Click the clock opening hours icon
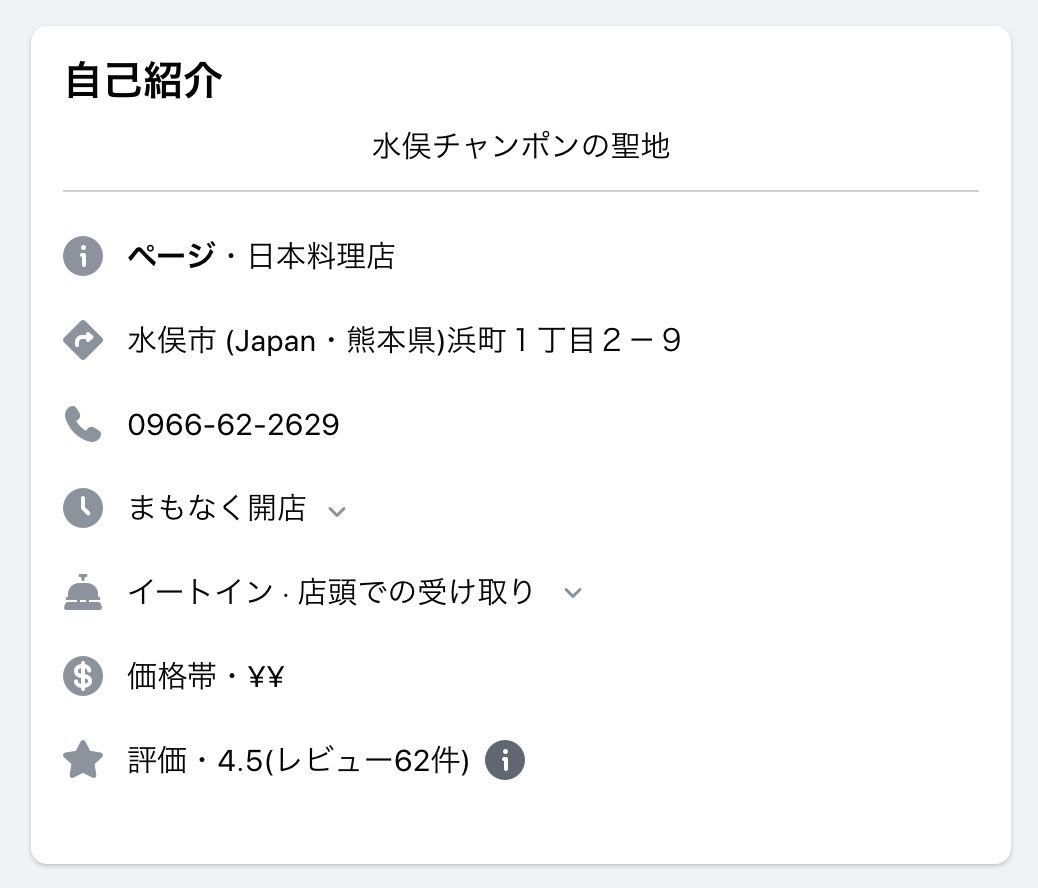The width and height of the screenshot is (1038, 888). coord(83,508)
